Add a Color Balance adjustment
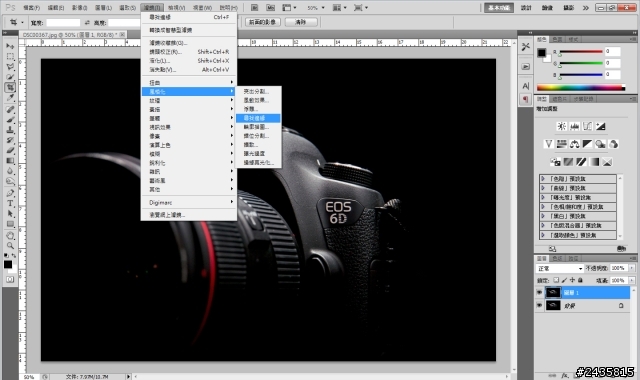 pos(574,144)
